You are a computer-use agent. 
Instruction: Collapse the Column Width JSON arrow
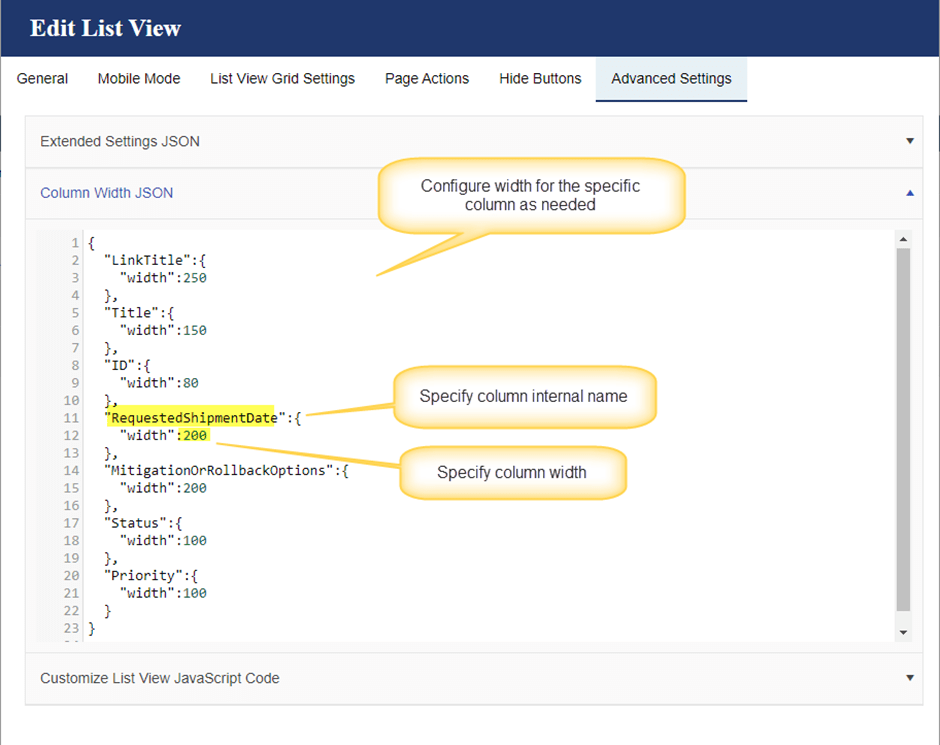909,193
